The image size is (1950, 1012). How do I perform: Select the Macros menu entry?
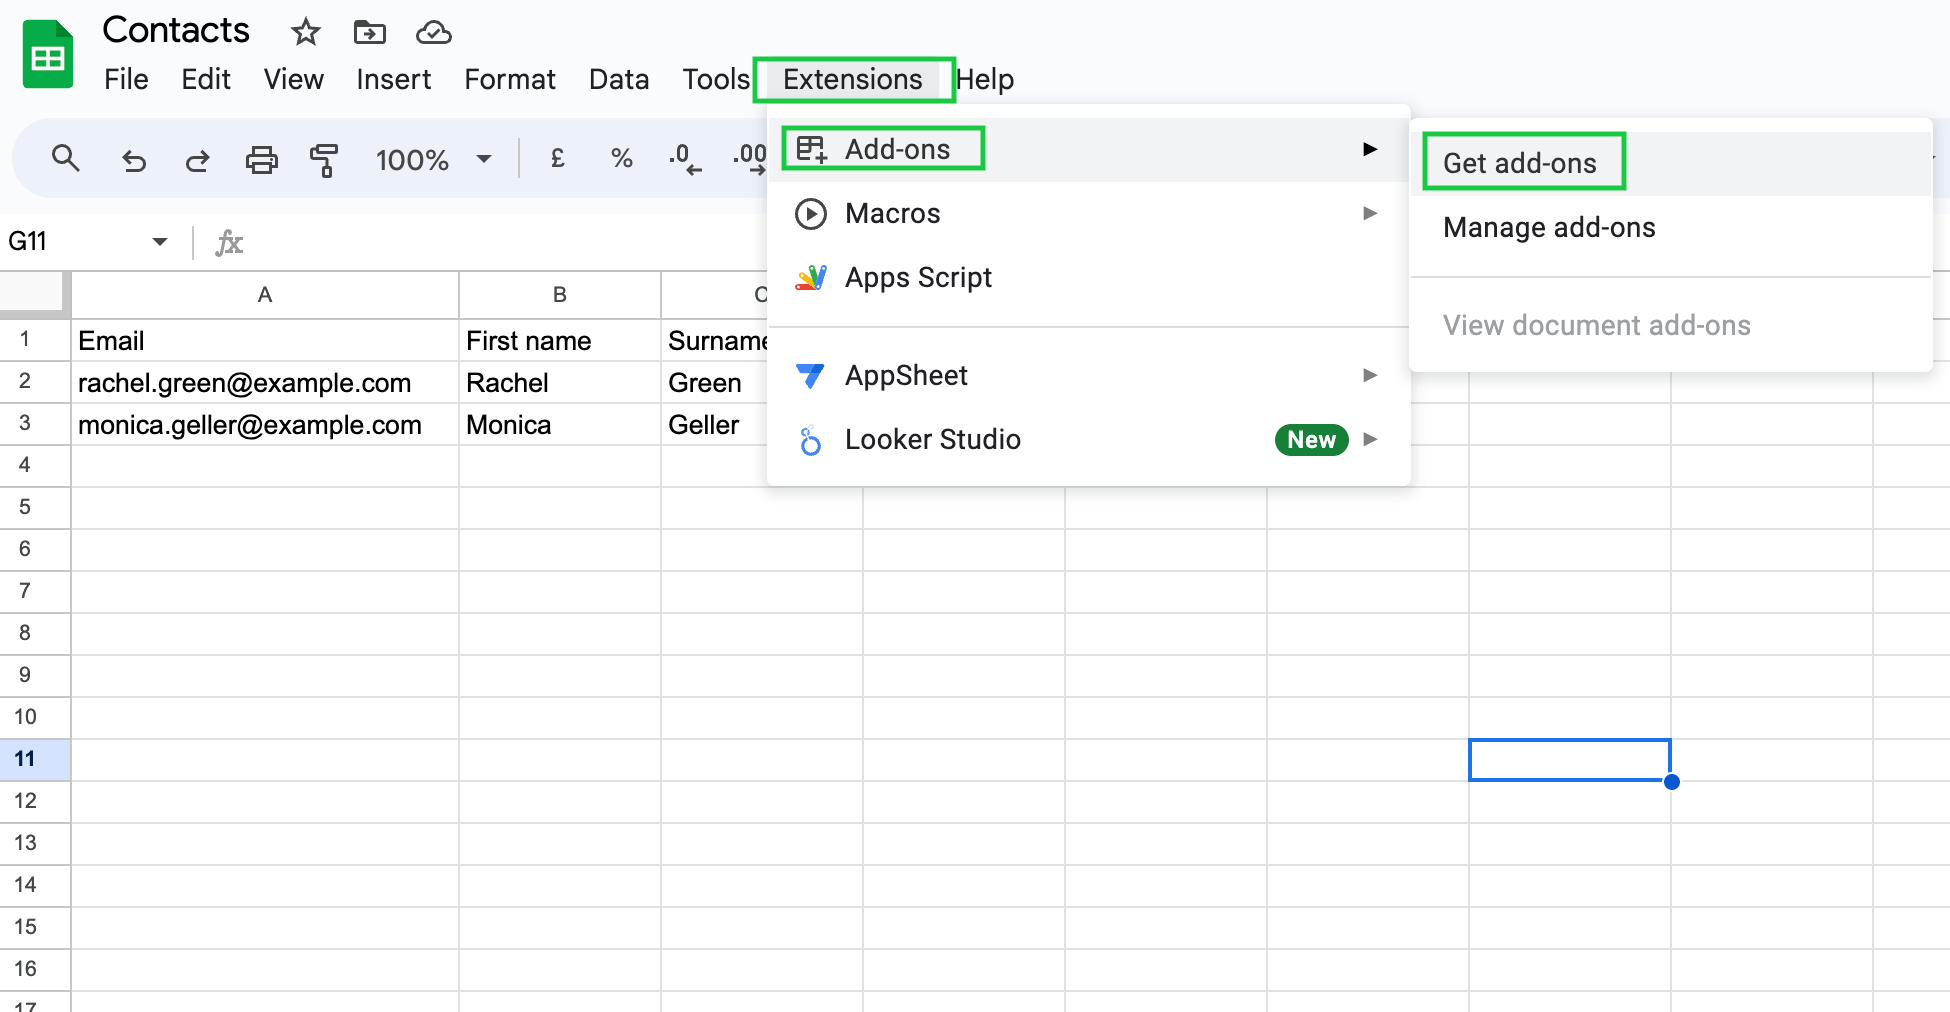1088,213
